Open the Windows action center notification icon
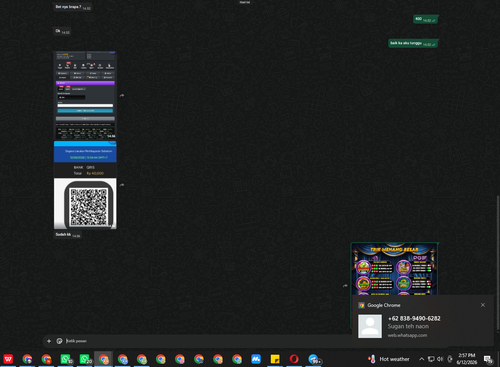 coord(488,359)
